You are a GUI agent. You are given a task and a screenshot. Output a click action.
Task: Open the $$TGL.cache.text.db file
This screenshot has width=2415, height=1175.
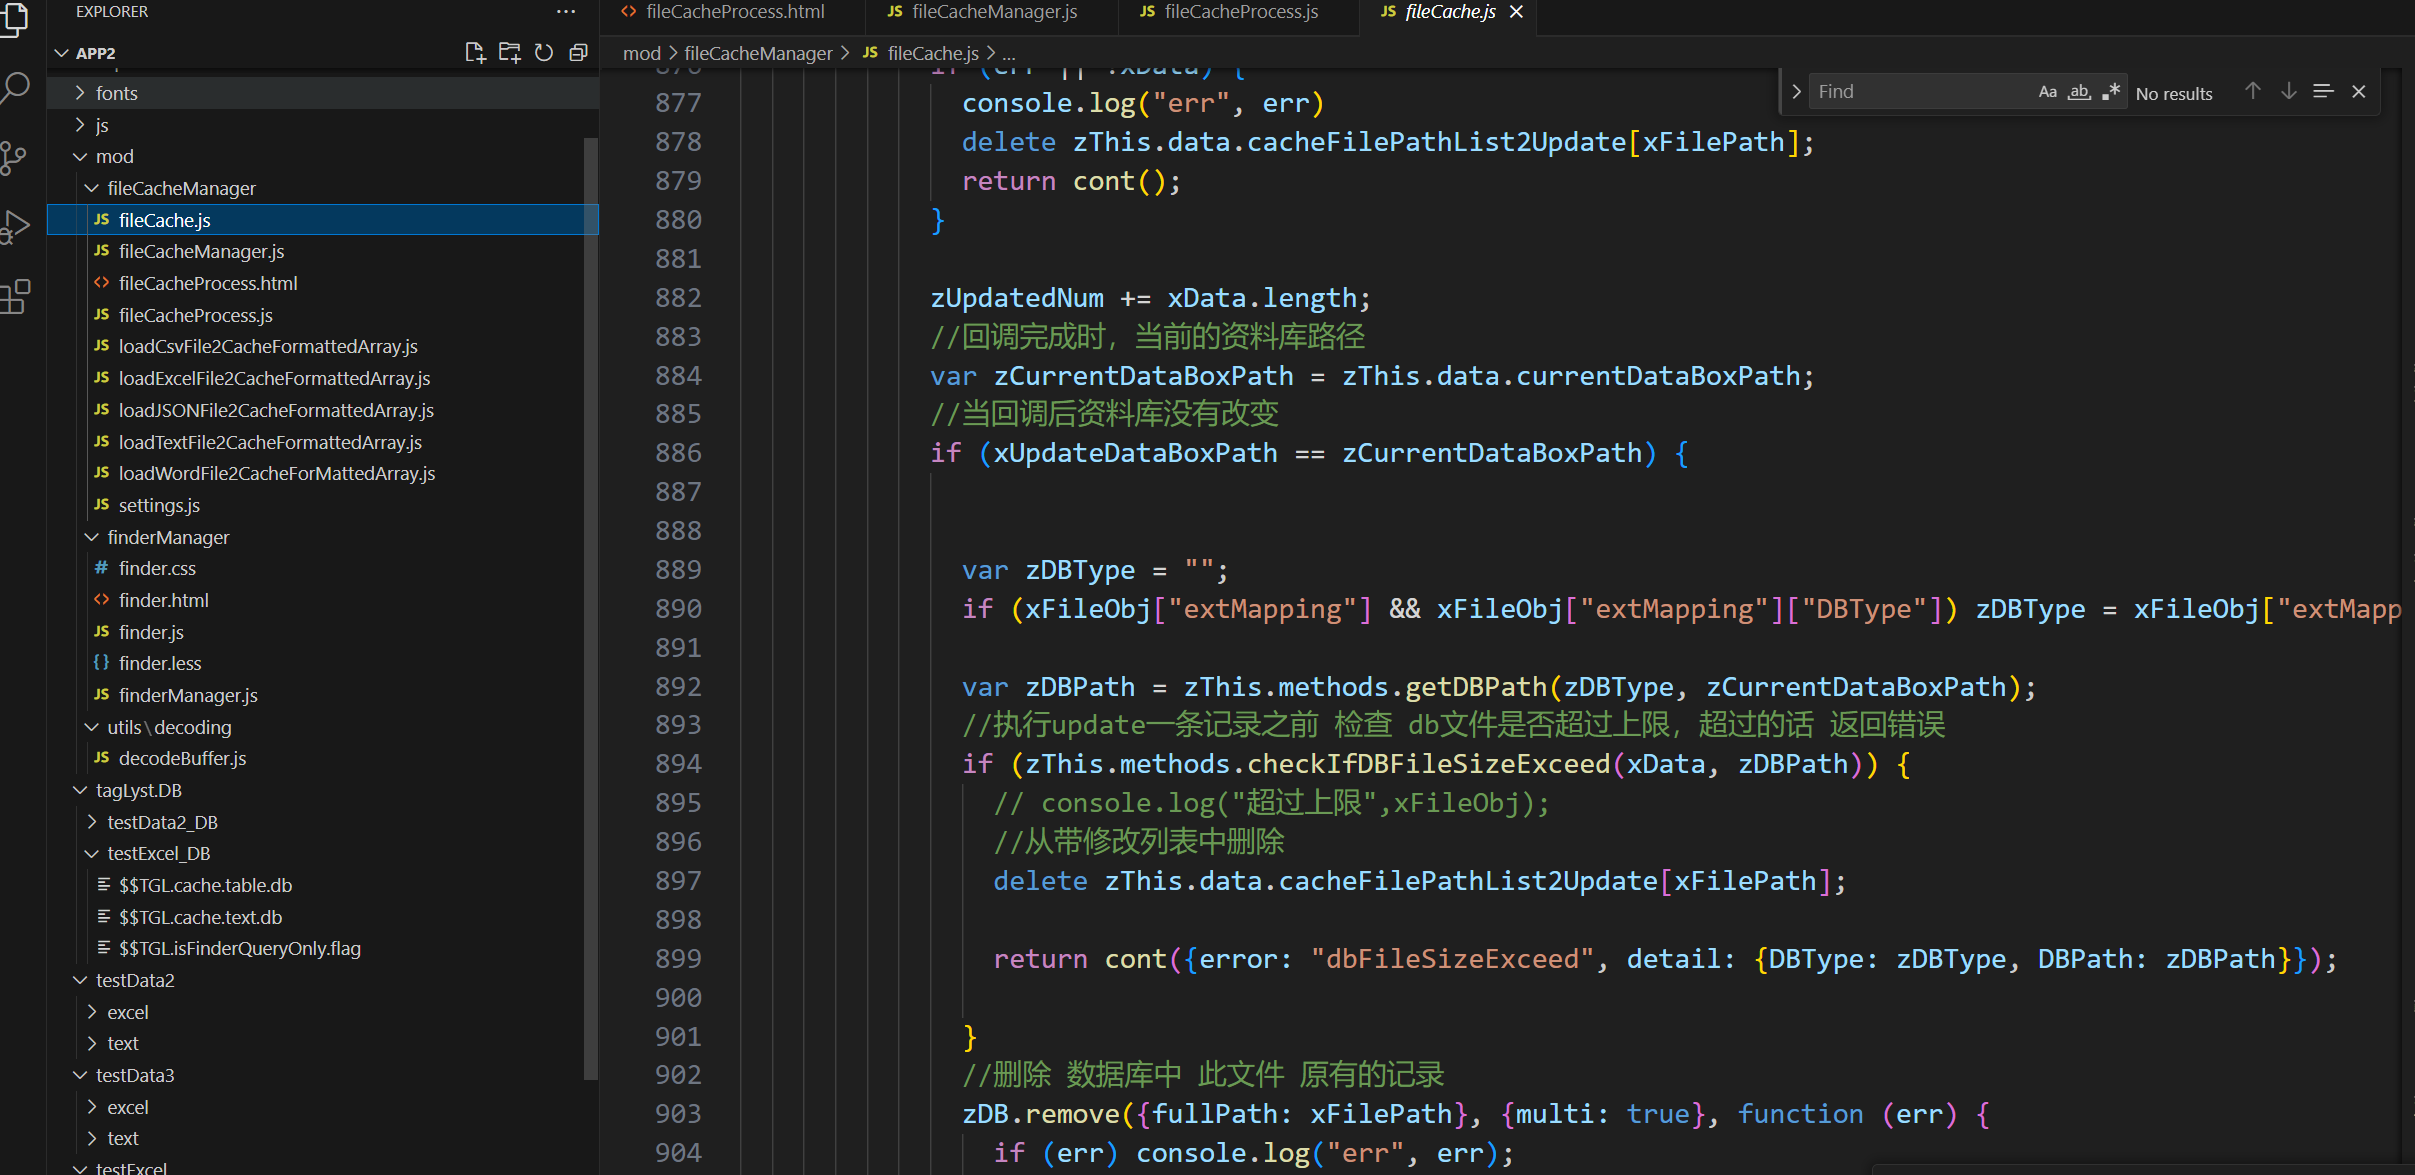pyautogui.click(x=322, y=917)
